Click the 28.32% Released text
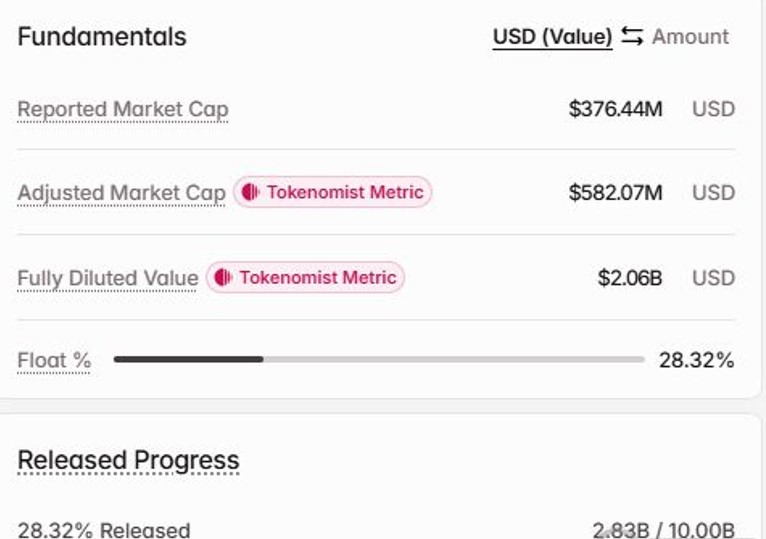 [x=104, y=530]
